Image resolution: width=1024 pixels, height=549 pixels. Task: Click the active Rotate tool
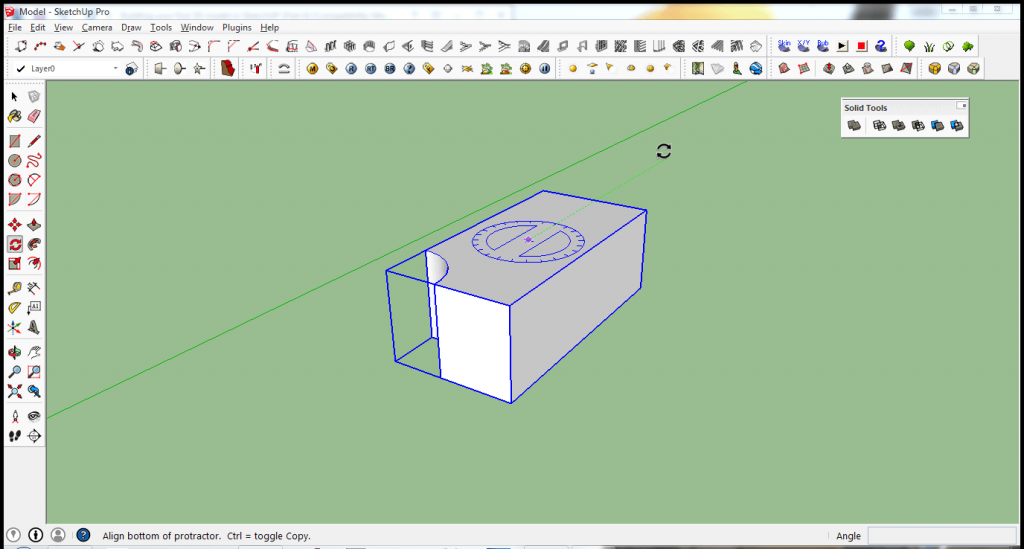click(x=14, y=244)
